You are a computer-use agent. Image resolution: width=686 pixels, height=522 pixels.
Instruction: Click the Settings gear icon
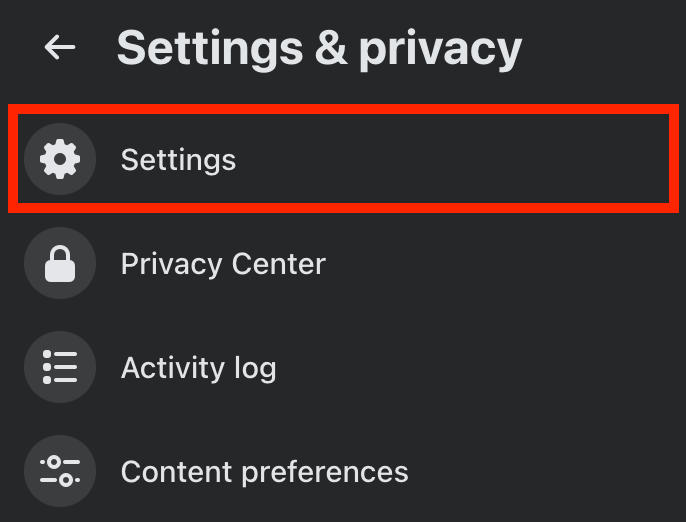[x=60, y=159]
